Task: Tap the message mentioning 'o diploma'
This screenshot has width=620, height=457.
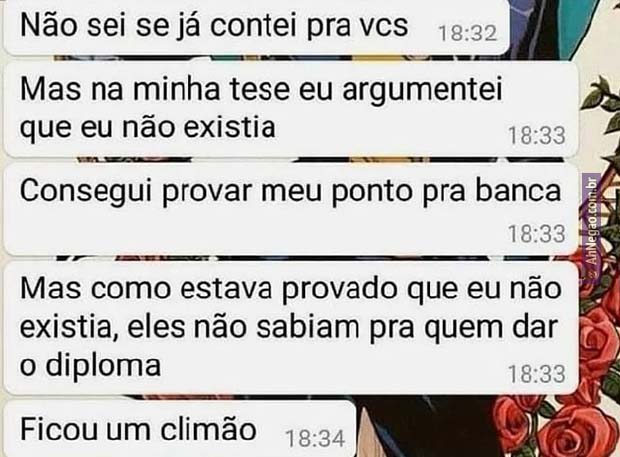Action: [291, 327]
